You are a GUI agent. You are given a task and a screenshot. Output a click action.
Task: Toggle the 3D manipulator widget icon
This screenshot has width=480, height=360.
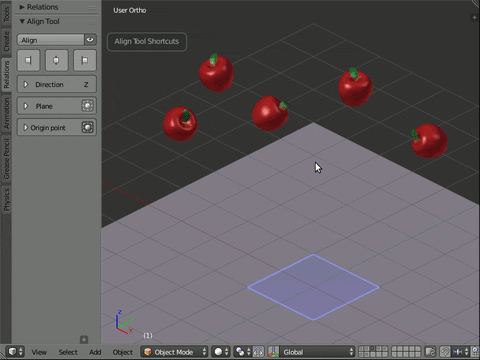point(274,352)
